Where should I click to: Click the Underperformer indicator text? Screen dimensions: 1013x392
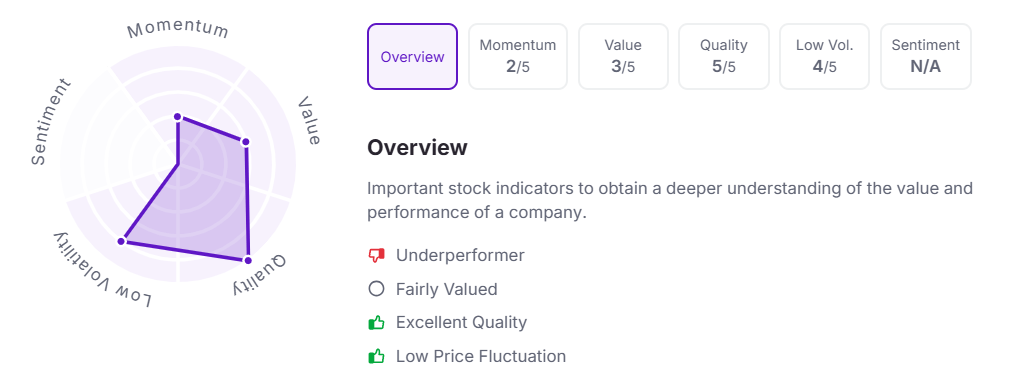tap(460, 256)
